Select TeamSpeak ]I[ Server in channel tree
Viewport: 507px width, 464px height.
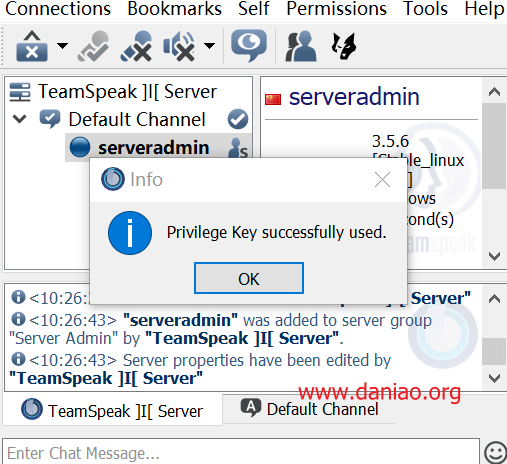(x=127, y=92)
